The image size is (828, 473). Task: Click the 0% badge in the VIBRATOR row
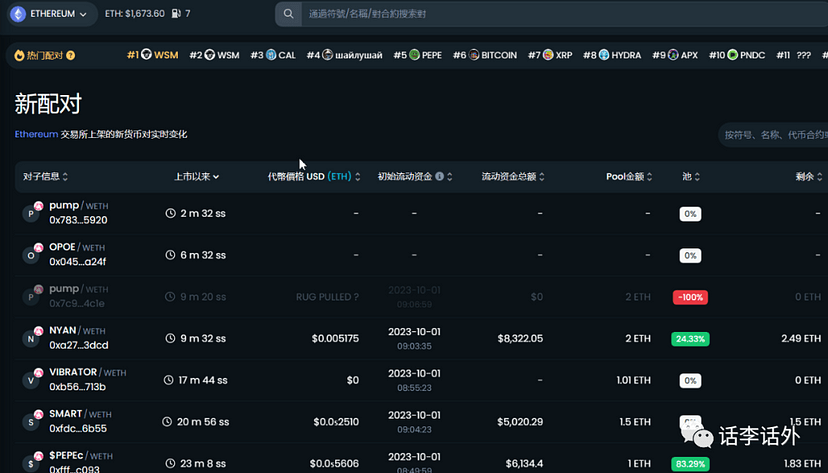click(x=690, y=381)
